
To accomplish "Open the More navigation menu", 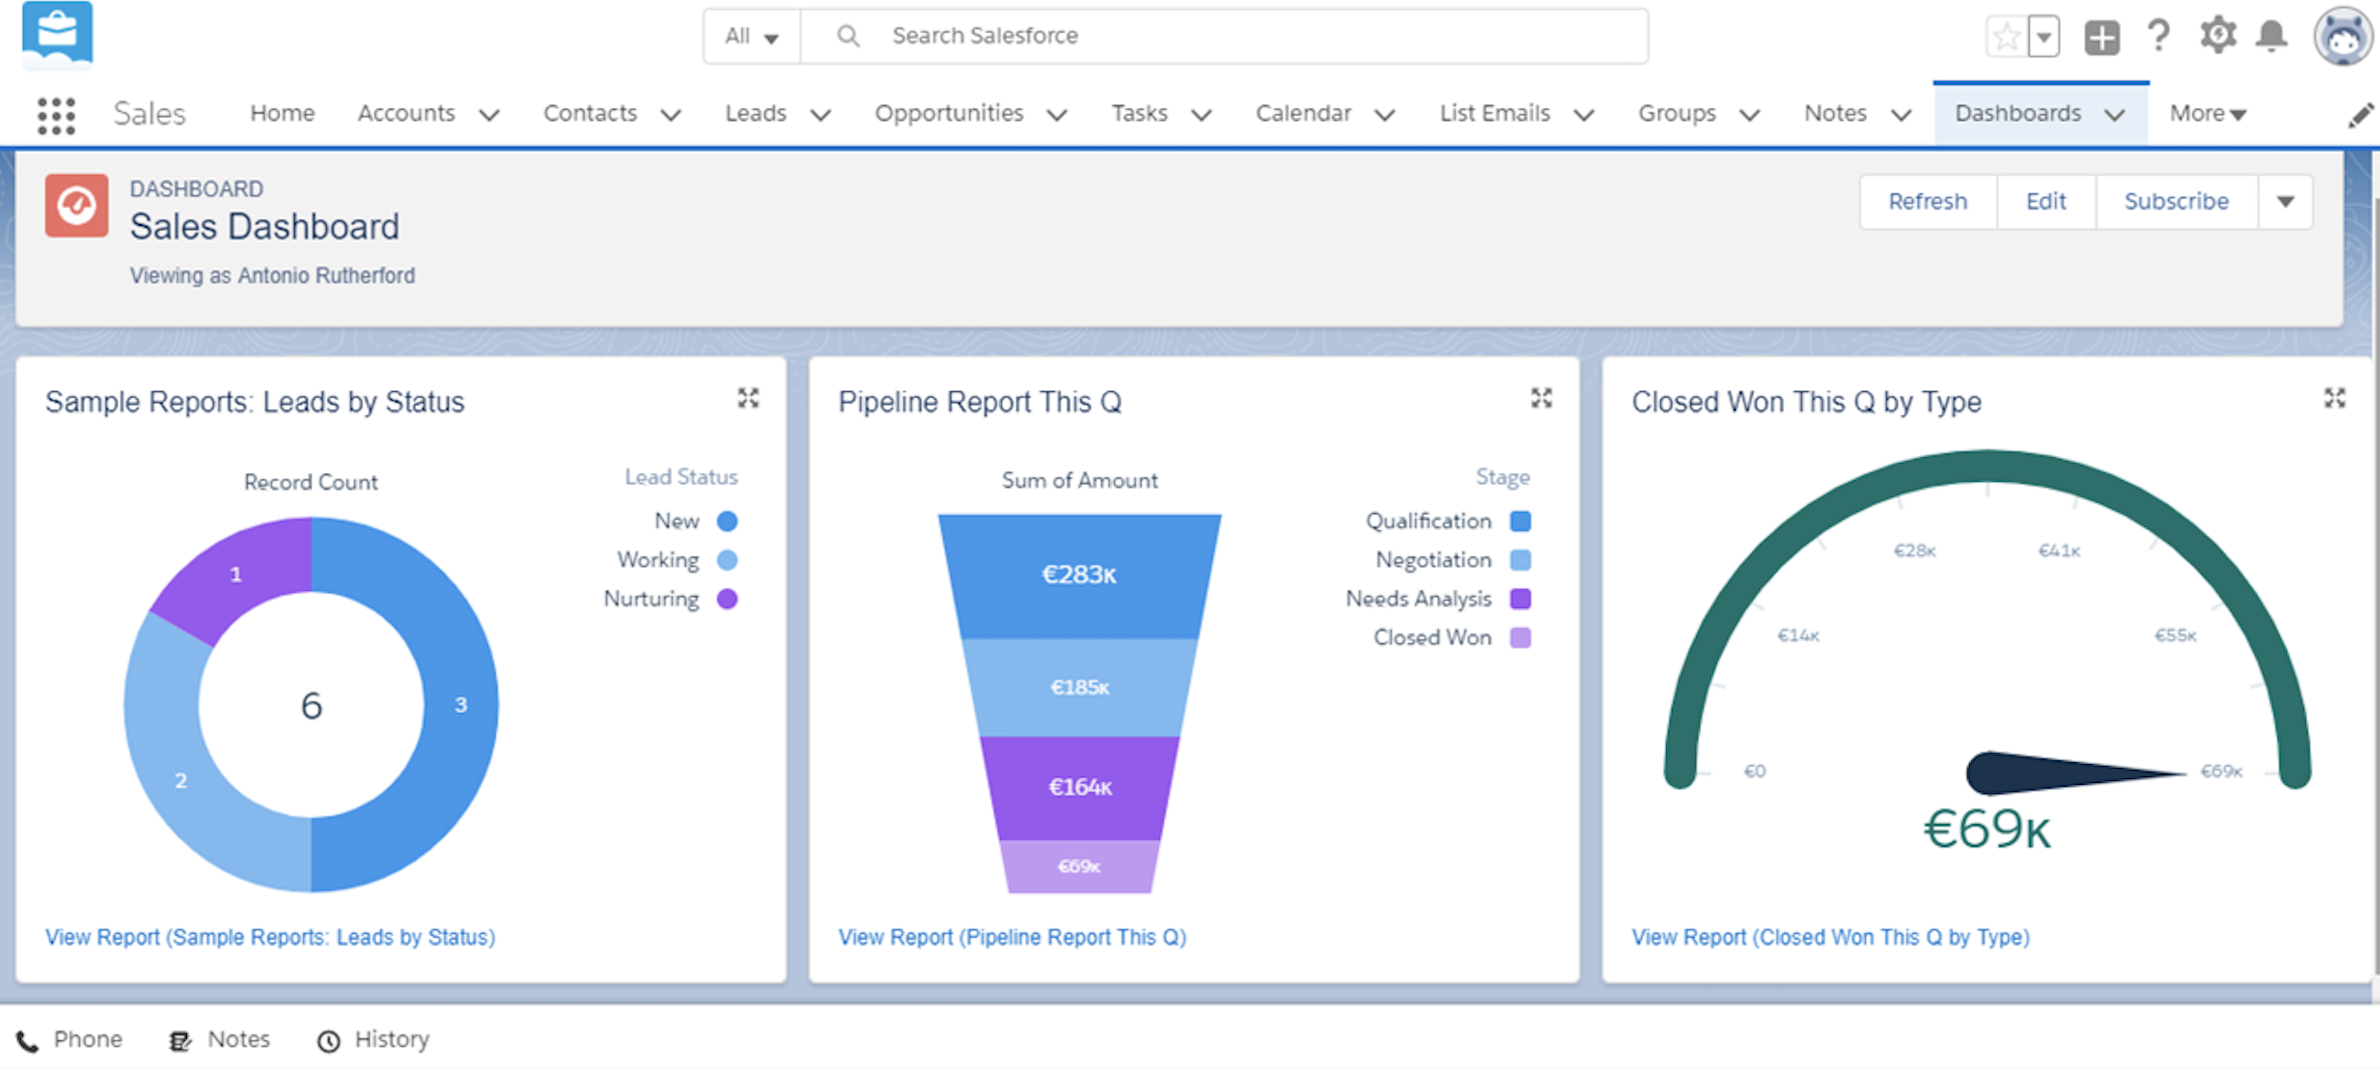I will tap(2207, 114).
